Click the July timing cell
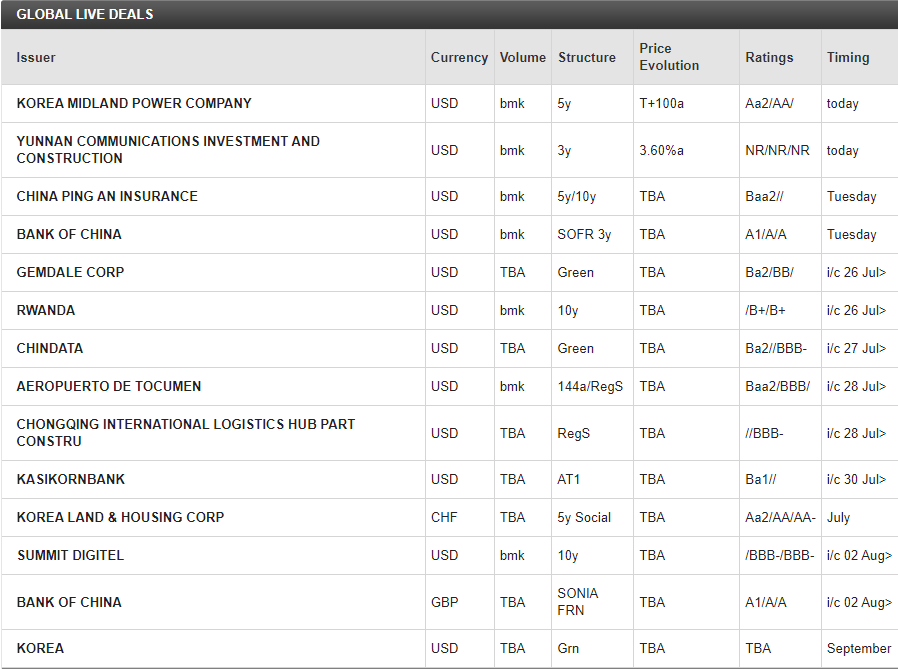The width and height of the screenshot is (898, 669). click(x=838, y=517)
